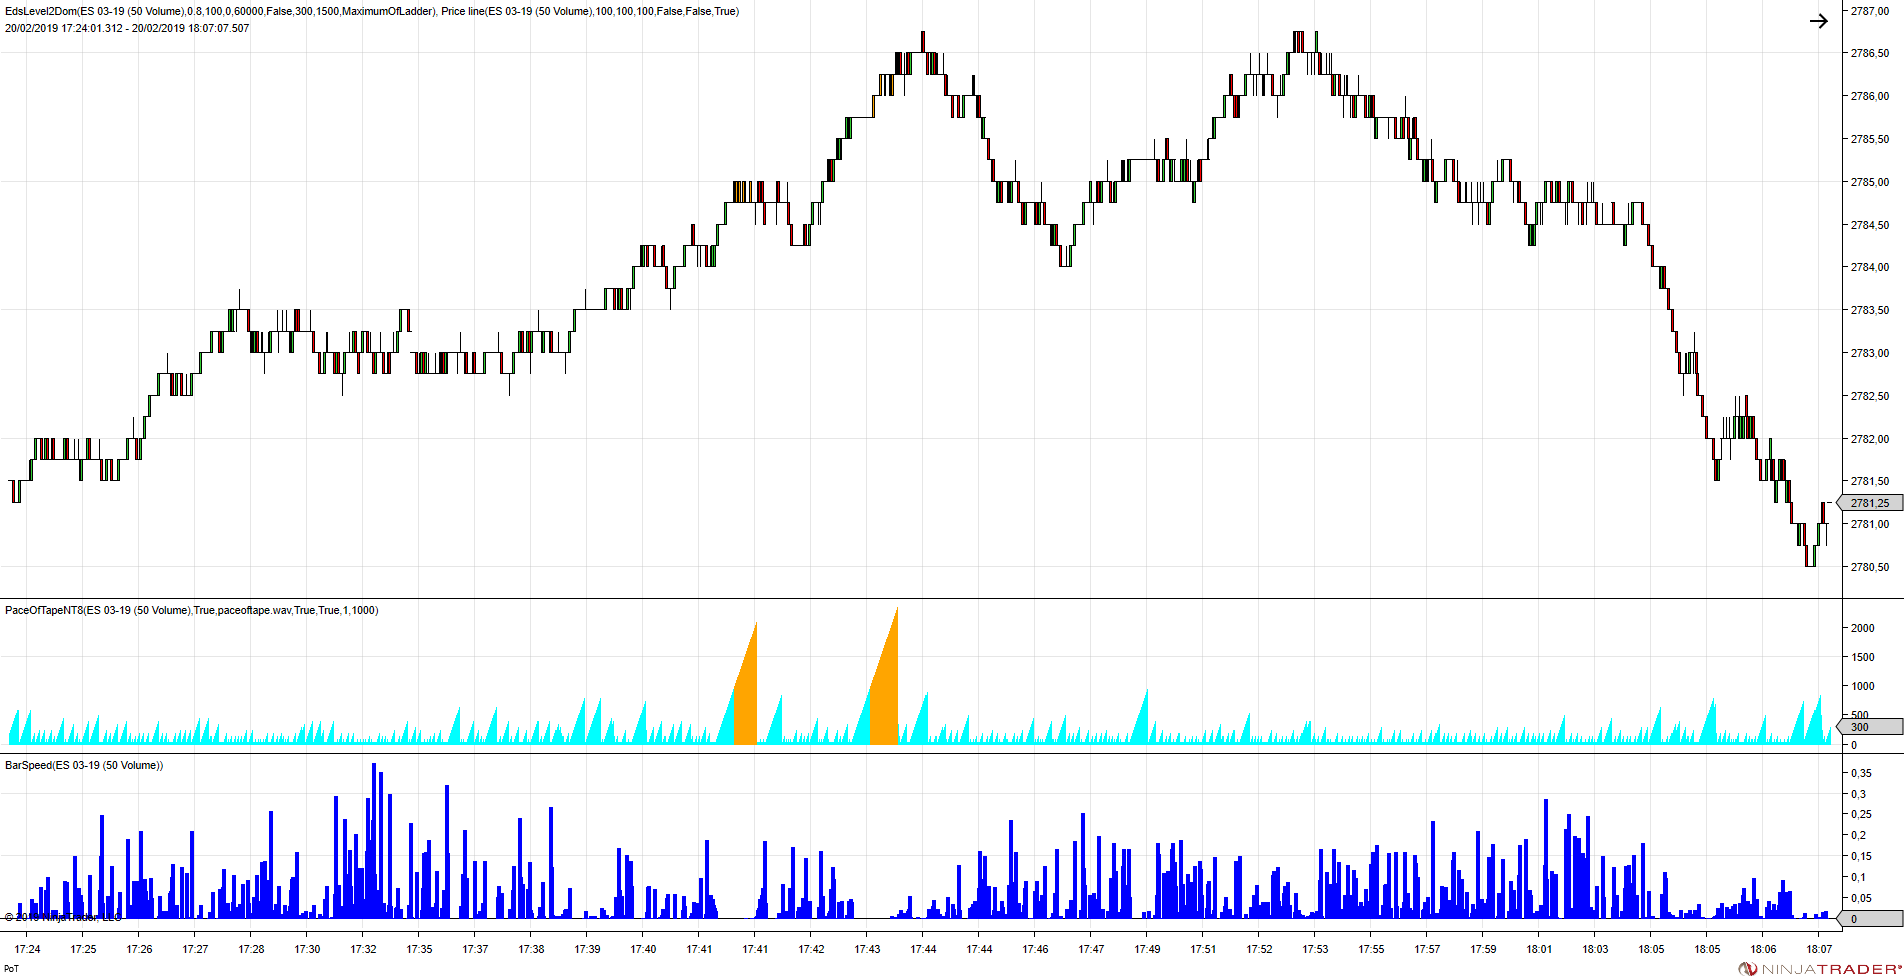Click the PoT label at bottom left
The height and width of the screenshot is (978, 1904).
tap(12, 969)
